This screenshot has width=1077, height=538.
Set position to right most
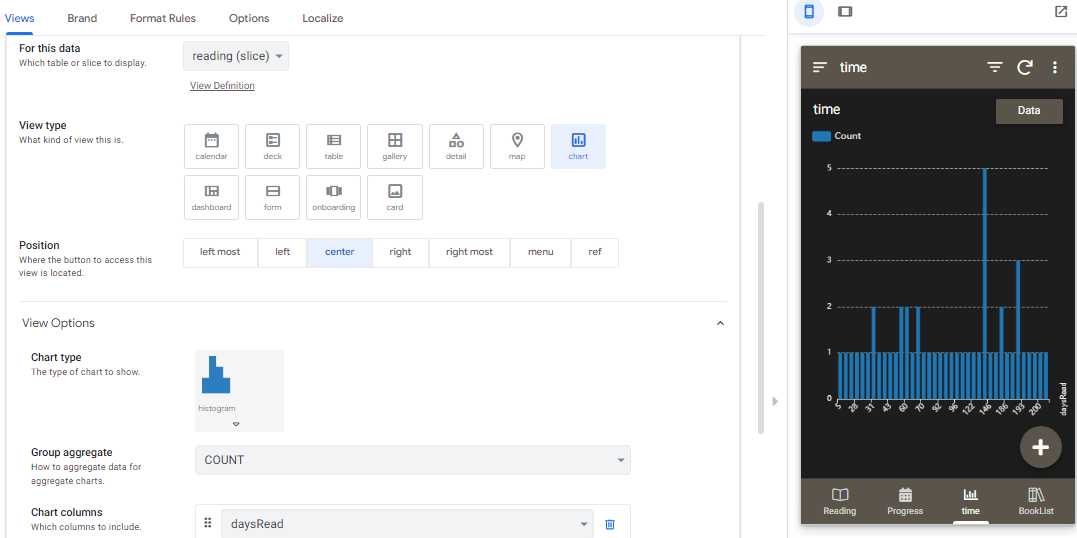pos(469,252)
